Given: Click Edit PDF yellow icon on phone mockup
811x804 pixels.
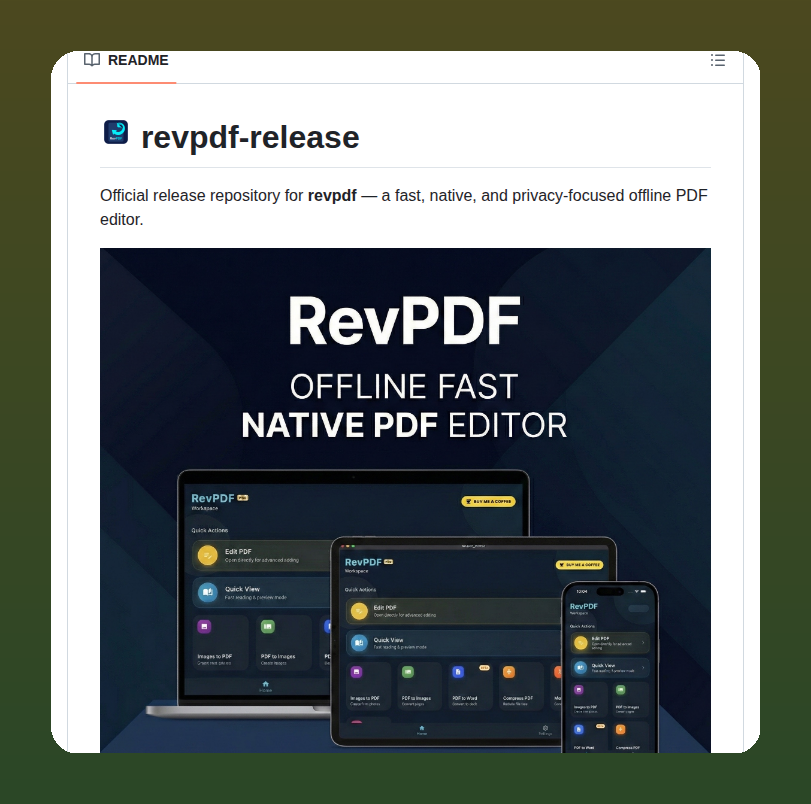Looking at the screenshot, I should [x=581, y=643].
